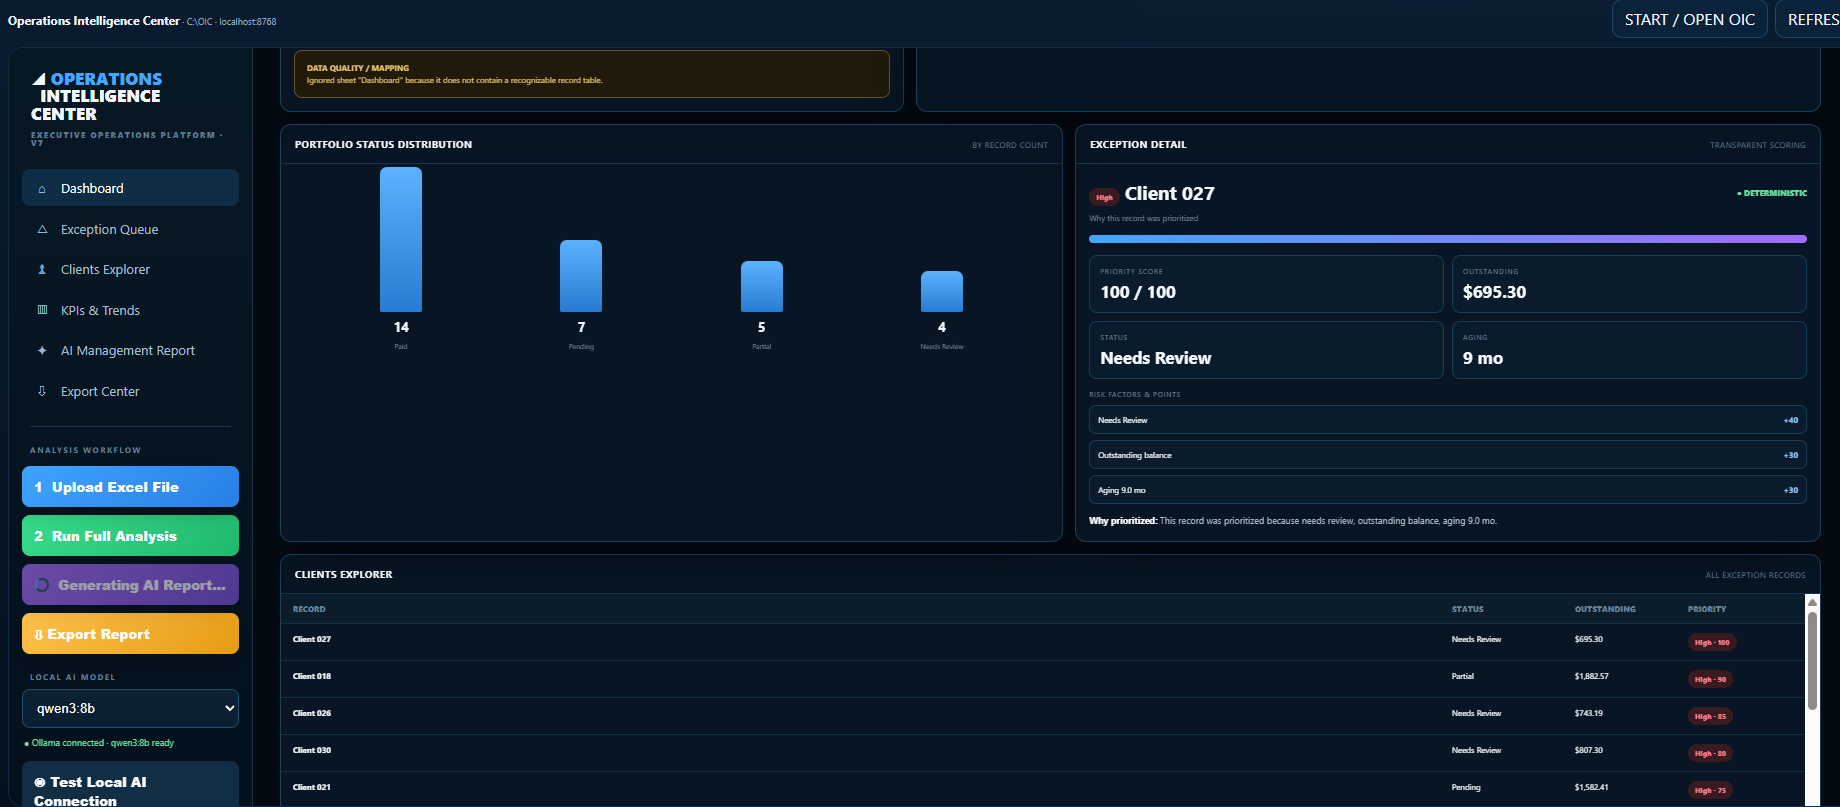Open the Dashboard menu item
This screenshot has width=1840, height=807.
click(x=130, y=188)
